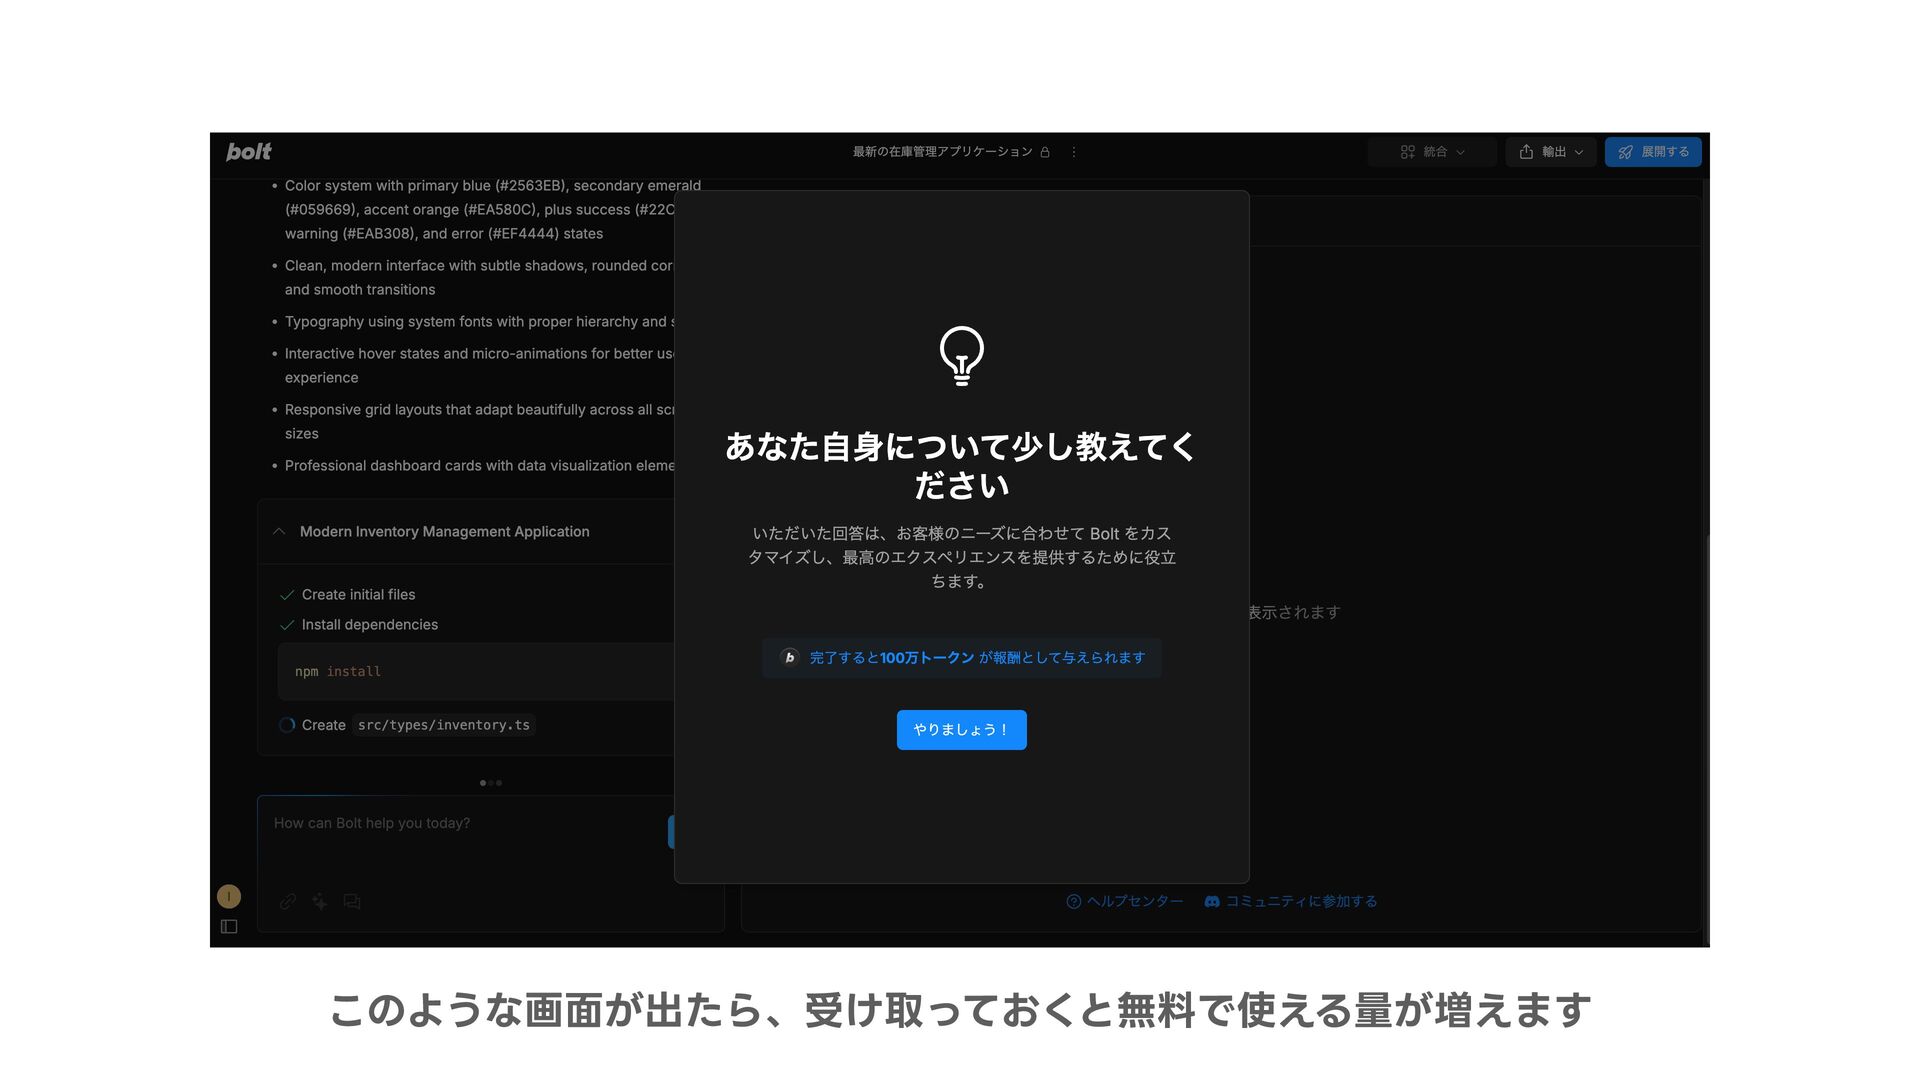Screen dimensions: 1920x1080
Task: Click the discussion chat icon
Action: coord(352,901)
